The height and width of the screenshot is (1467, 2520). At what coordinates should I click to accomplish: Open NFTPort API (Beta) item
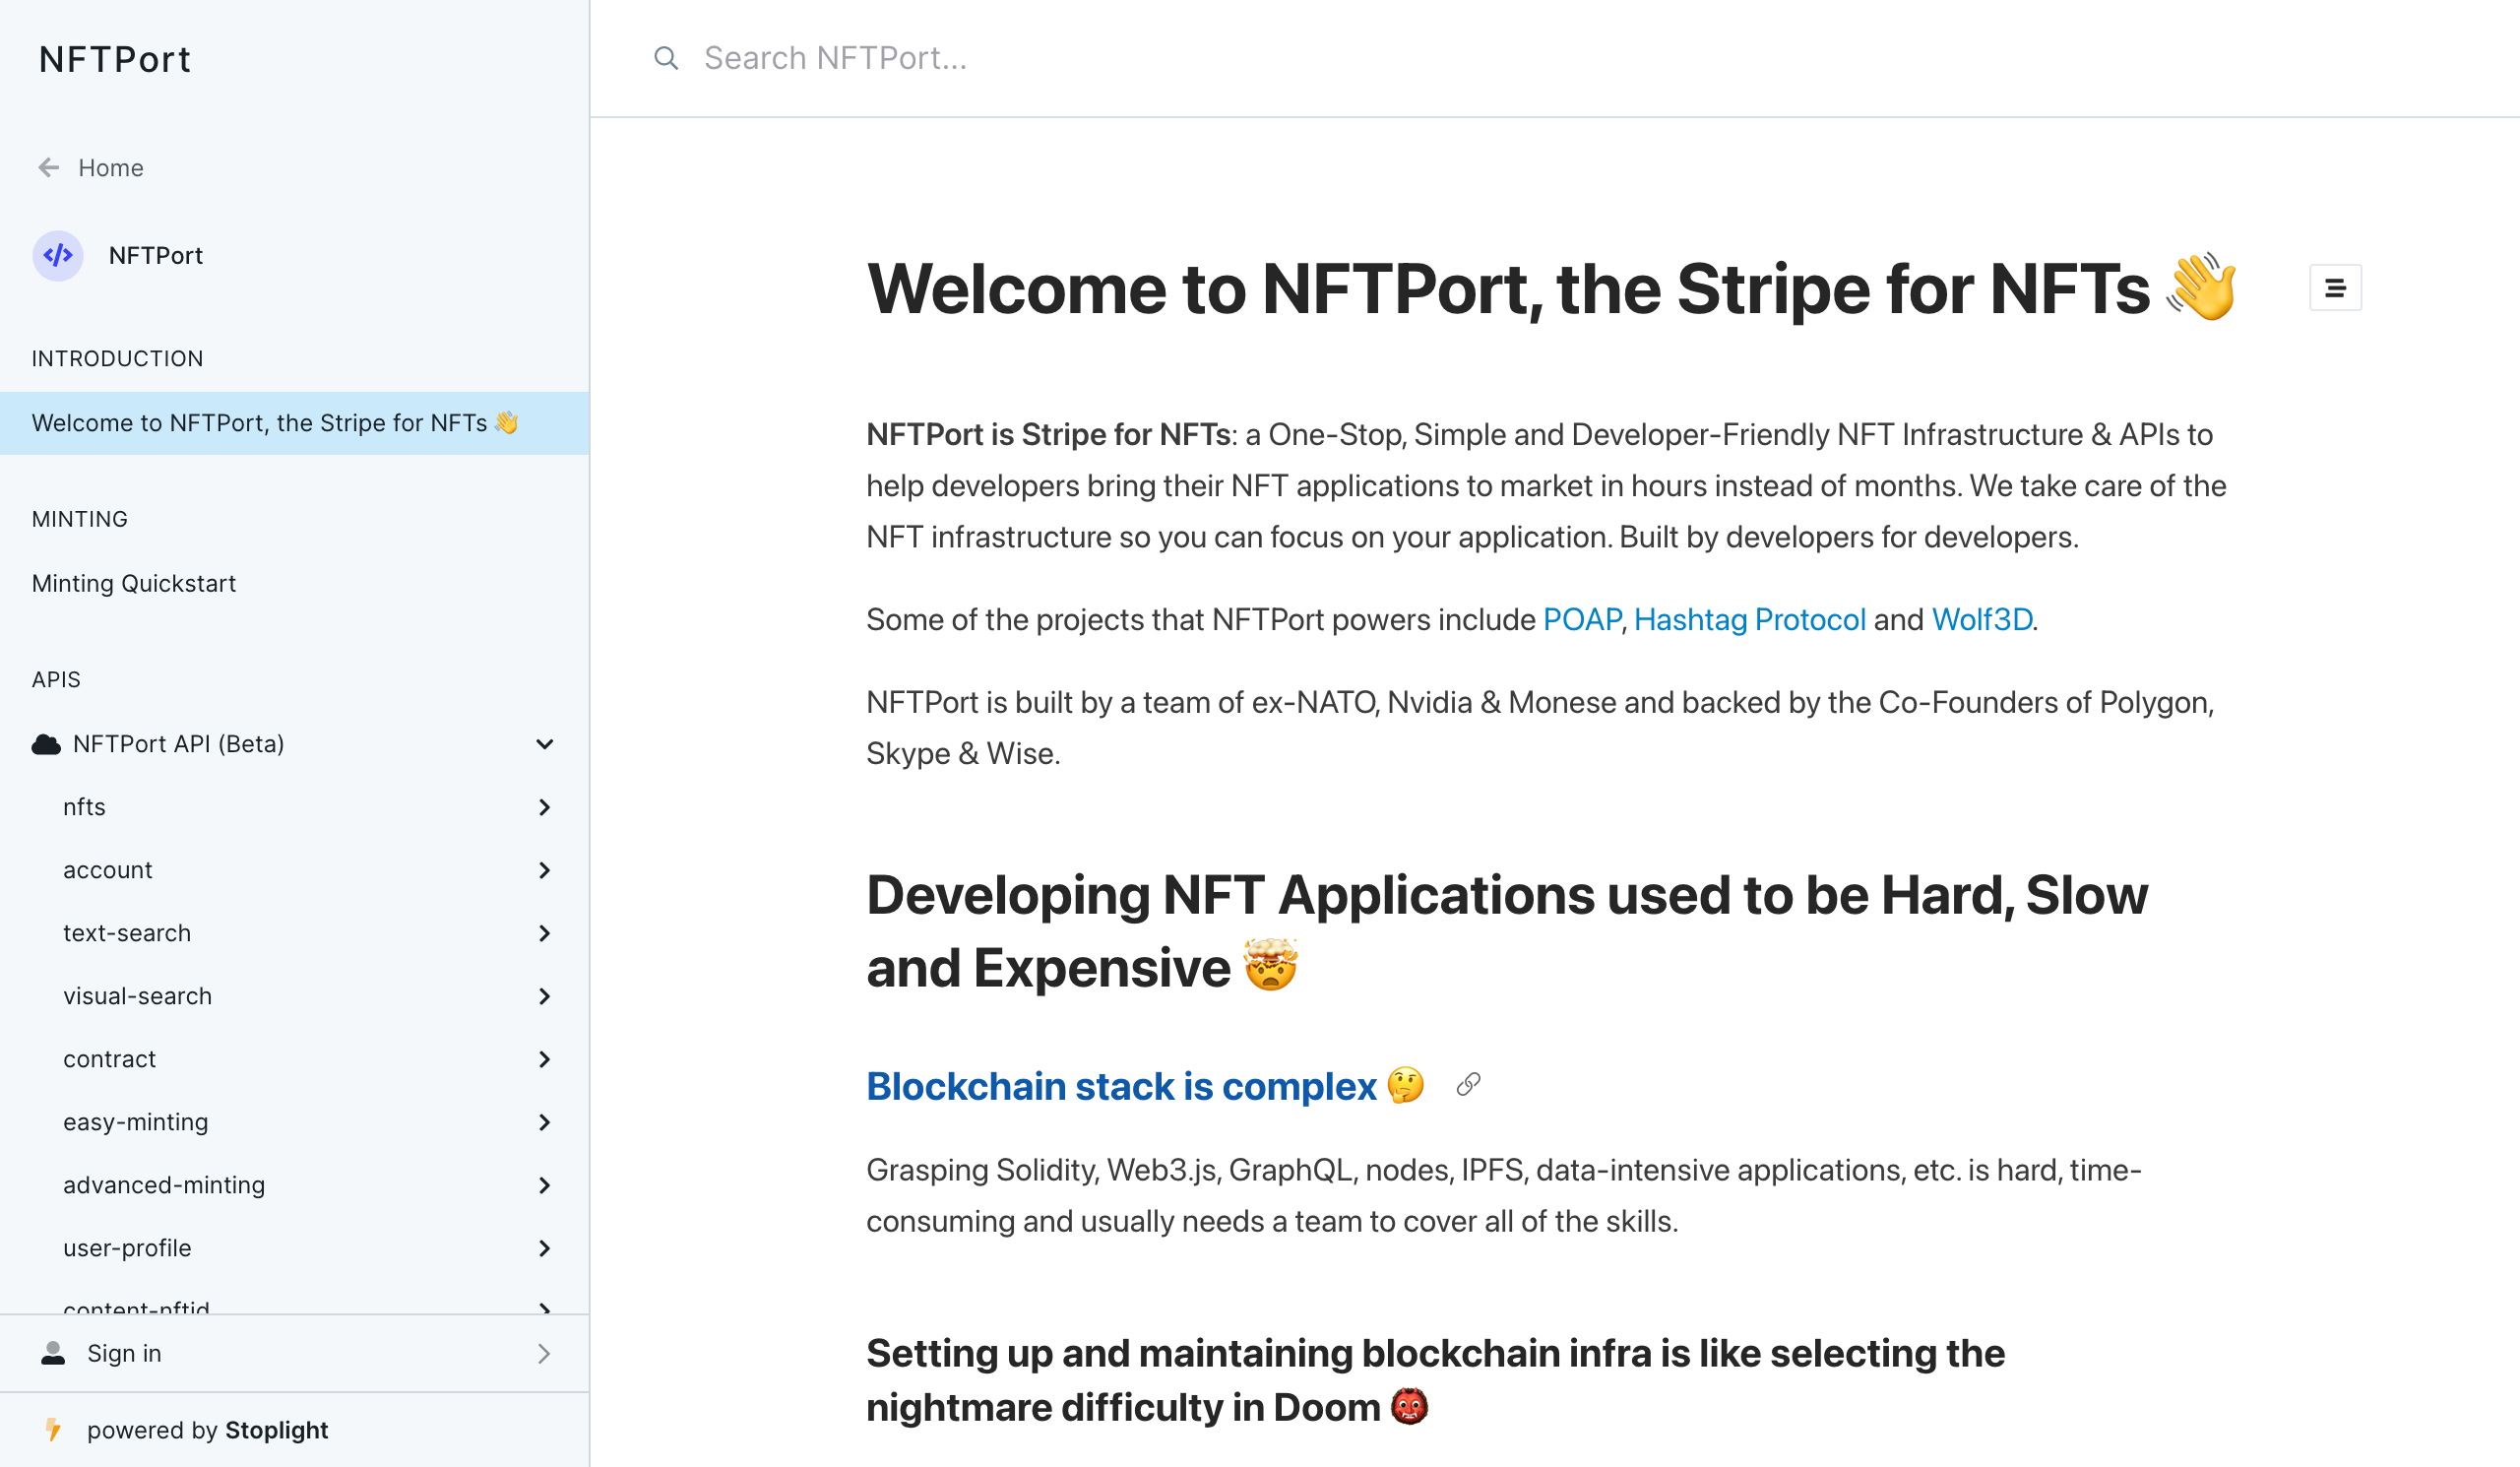pyautogui.click(x=294, y=744)
